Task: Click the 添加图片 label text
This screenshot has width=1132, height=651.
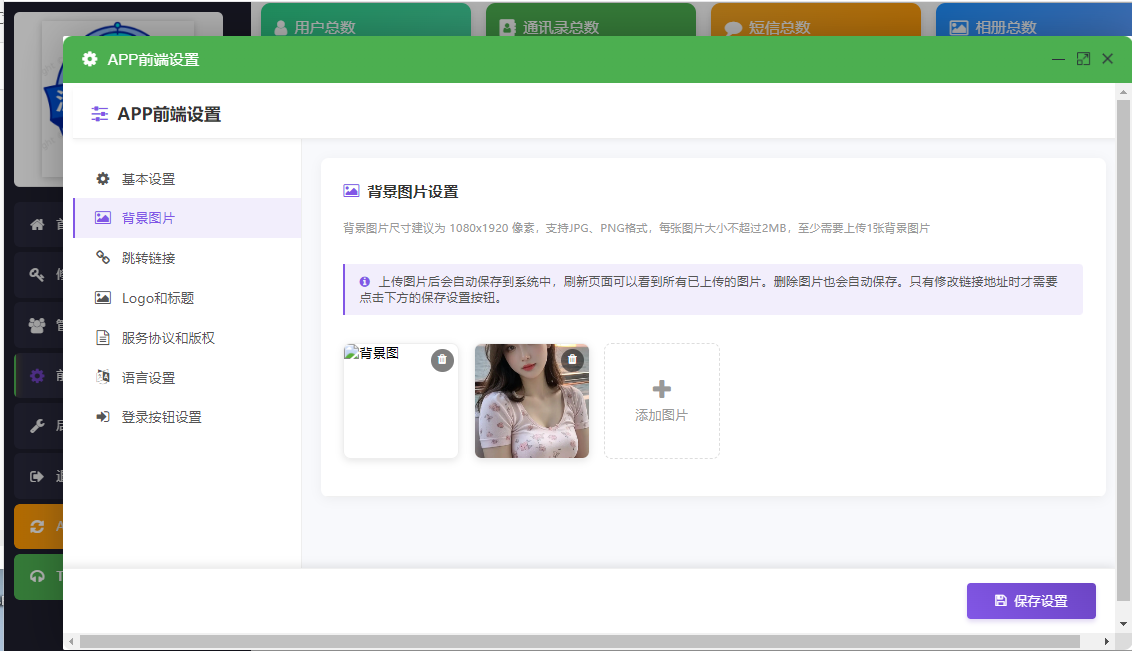Action: (661, 416)
